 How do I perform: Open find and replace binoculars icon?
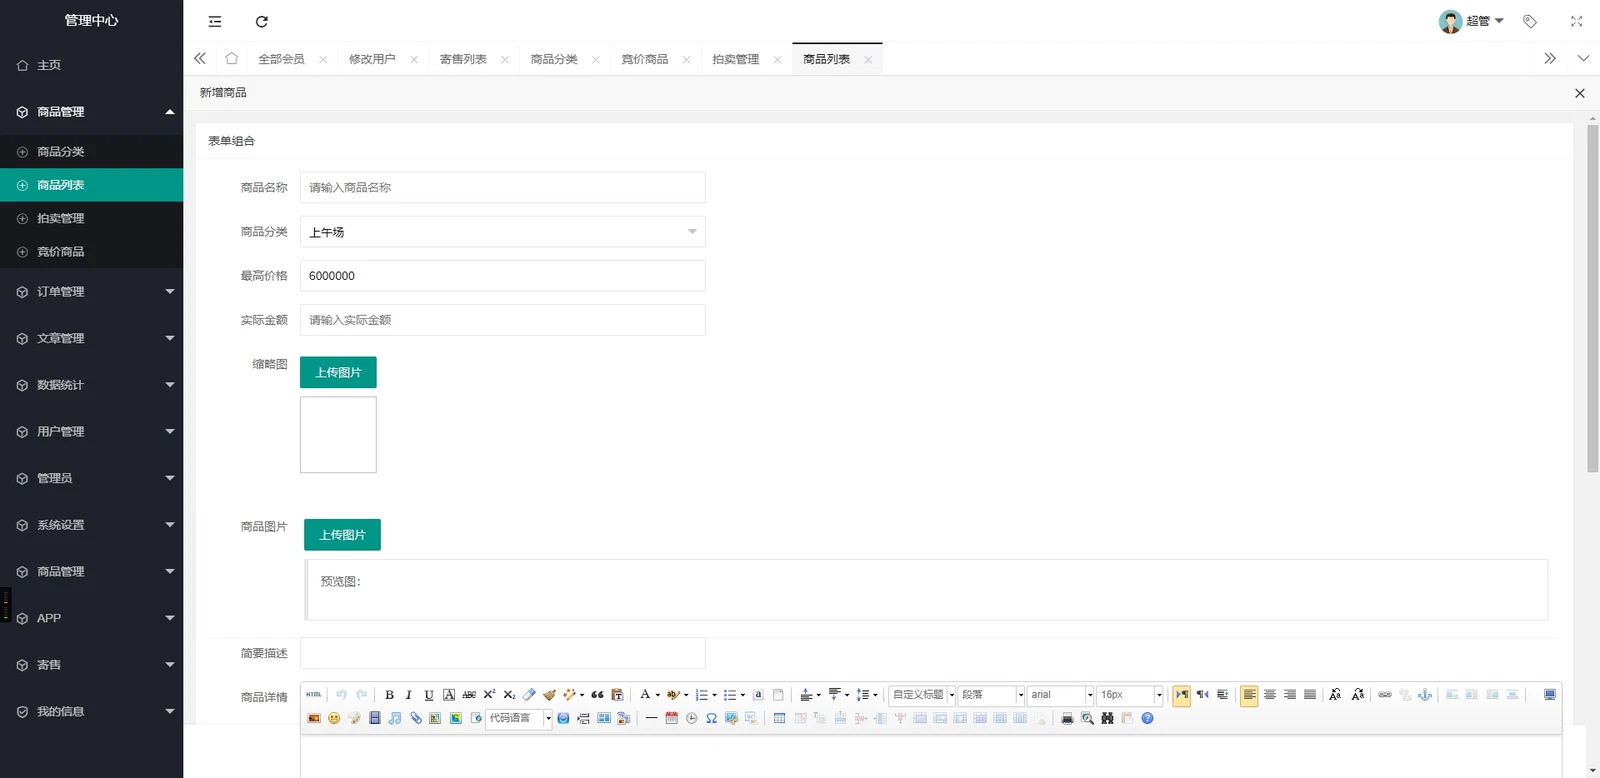click(1107, 718)
